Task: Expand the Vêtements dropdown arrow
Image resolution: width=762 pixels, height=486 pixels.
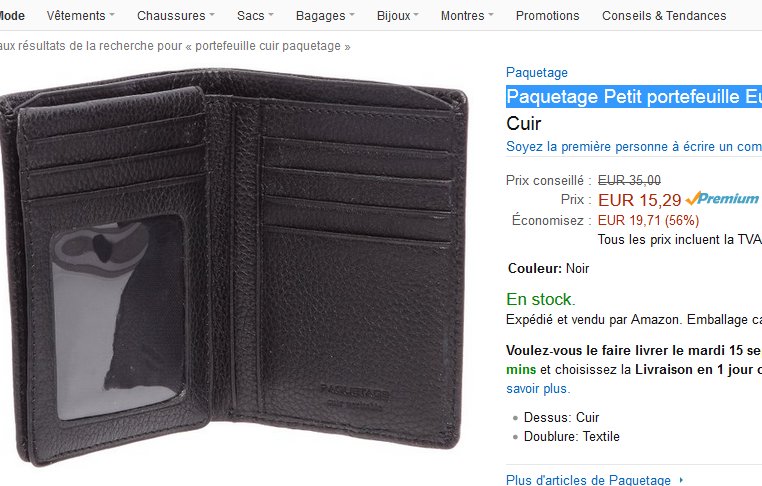Action: click(x=112, y=15)
